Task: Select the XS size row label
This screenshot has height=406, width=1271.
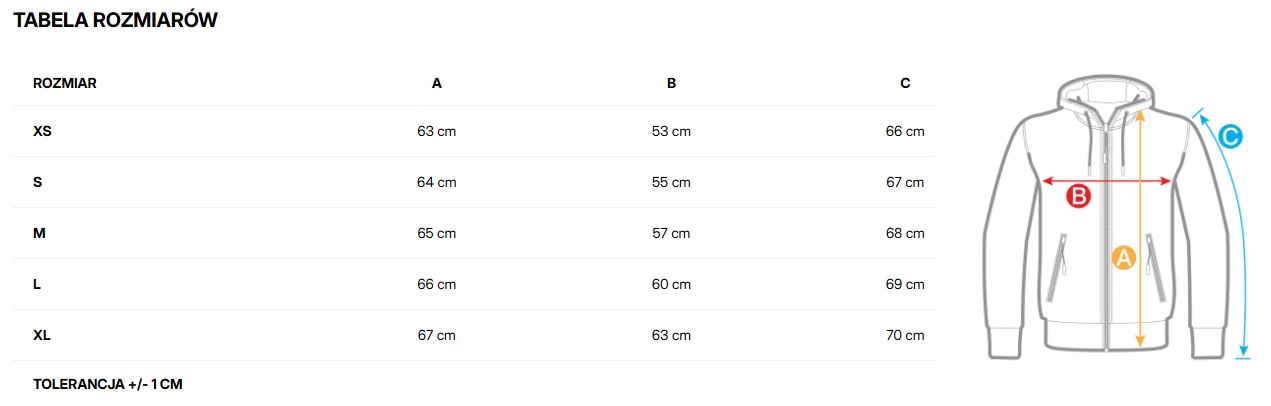Action: click(x=42, y=131)
